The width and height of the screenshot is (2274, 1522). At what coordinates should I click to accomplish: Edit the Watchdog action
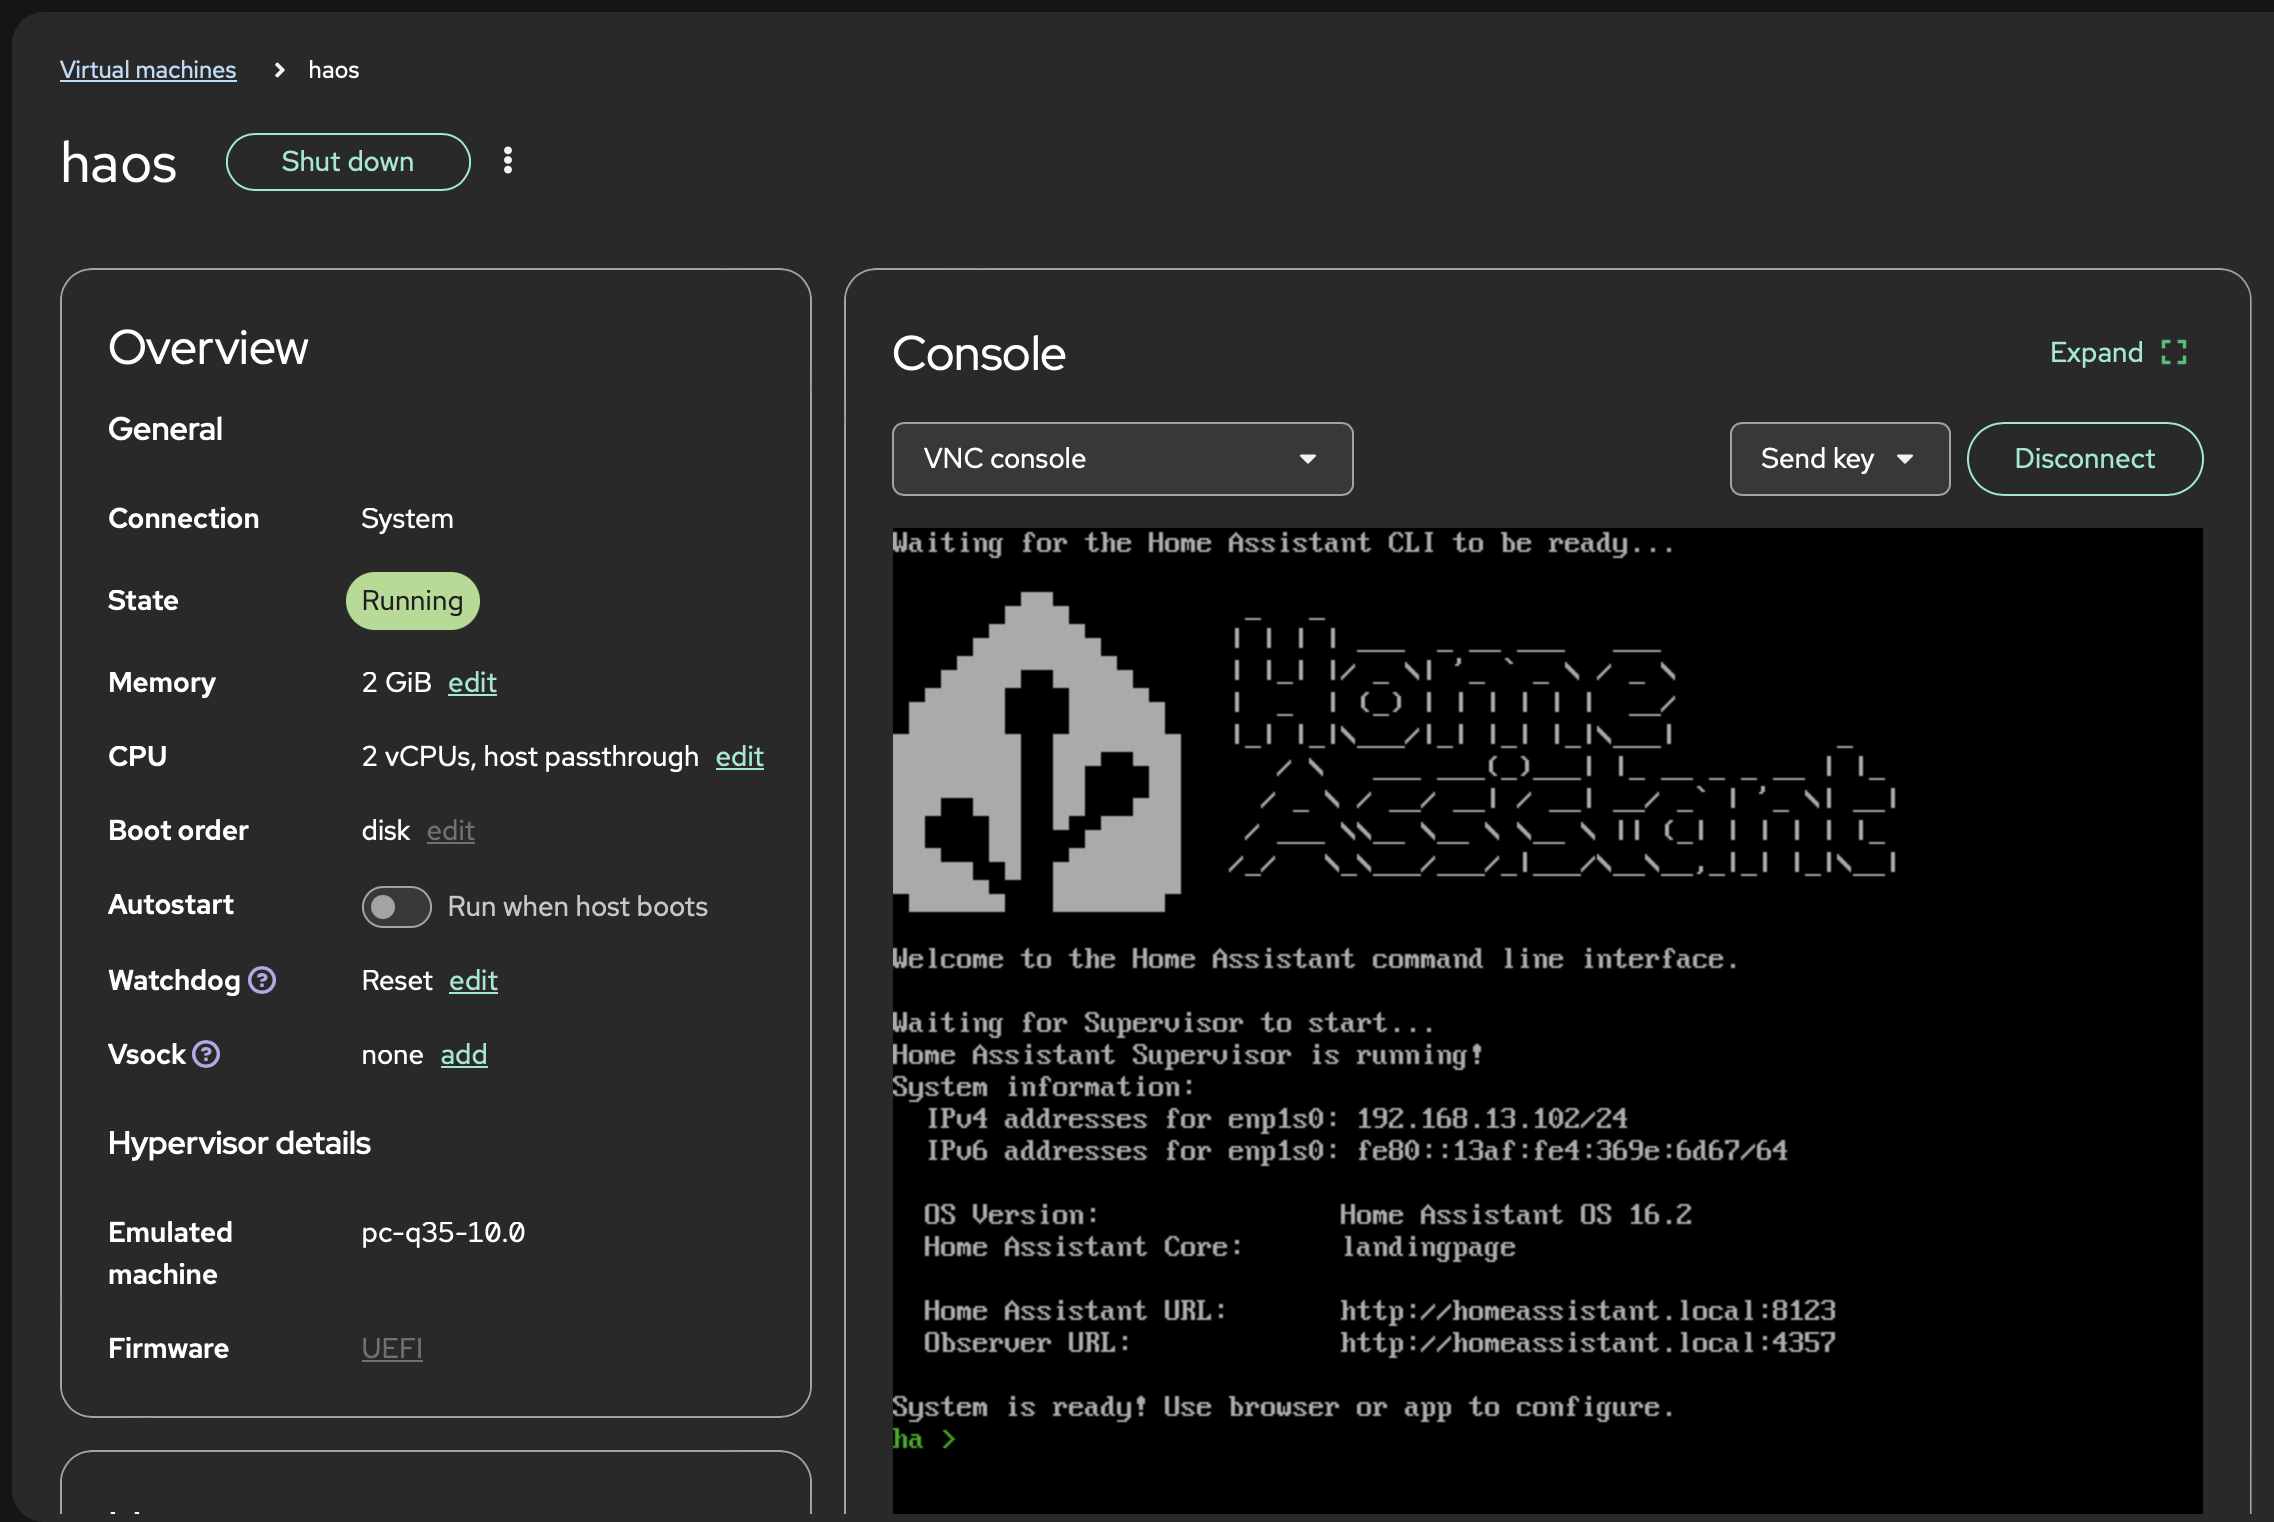[473, 980]
